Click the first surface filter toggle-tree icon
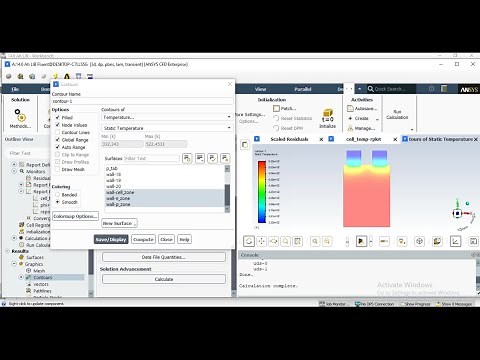Viewport: 480px width, 360px height. [187, 158]
